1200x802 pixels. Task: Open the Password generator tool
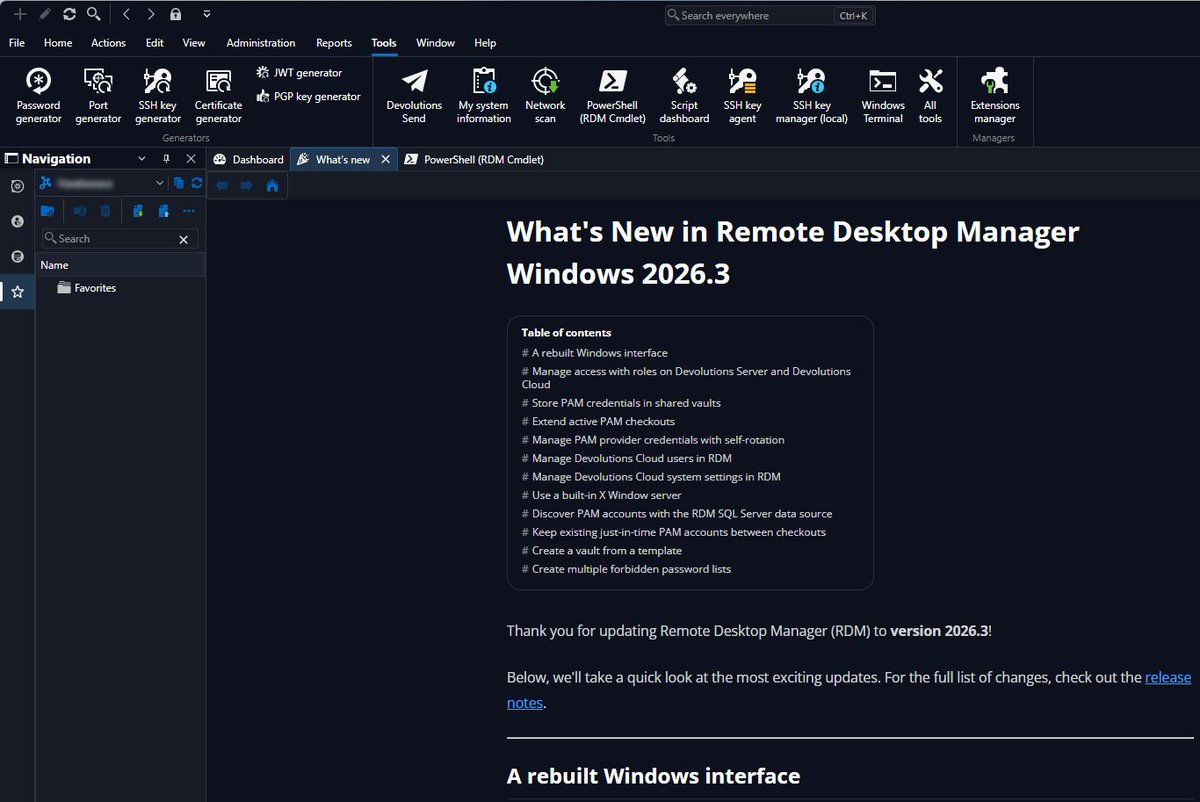[38, 96]
